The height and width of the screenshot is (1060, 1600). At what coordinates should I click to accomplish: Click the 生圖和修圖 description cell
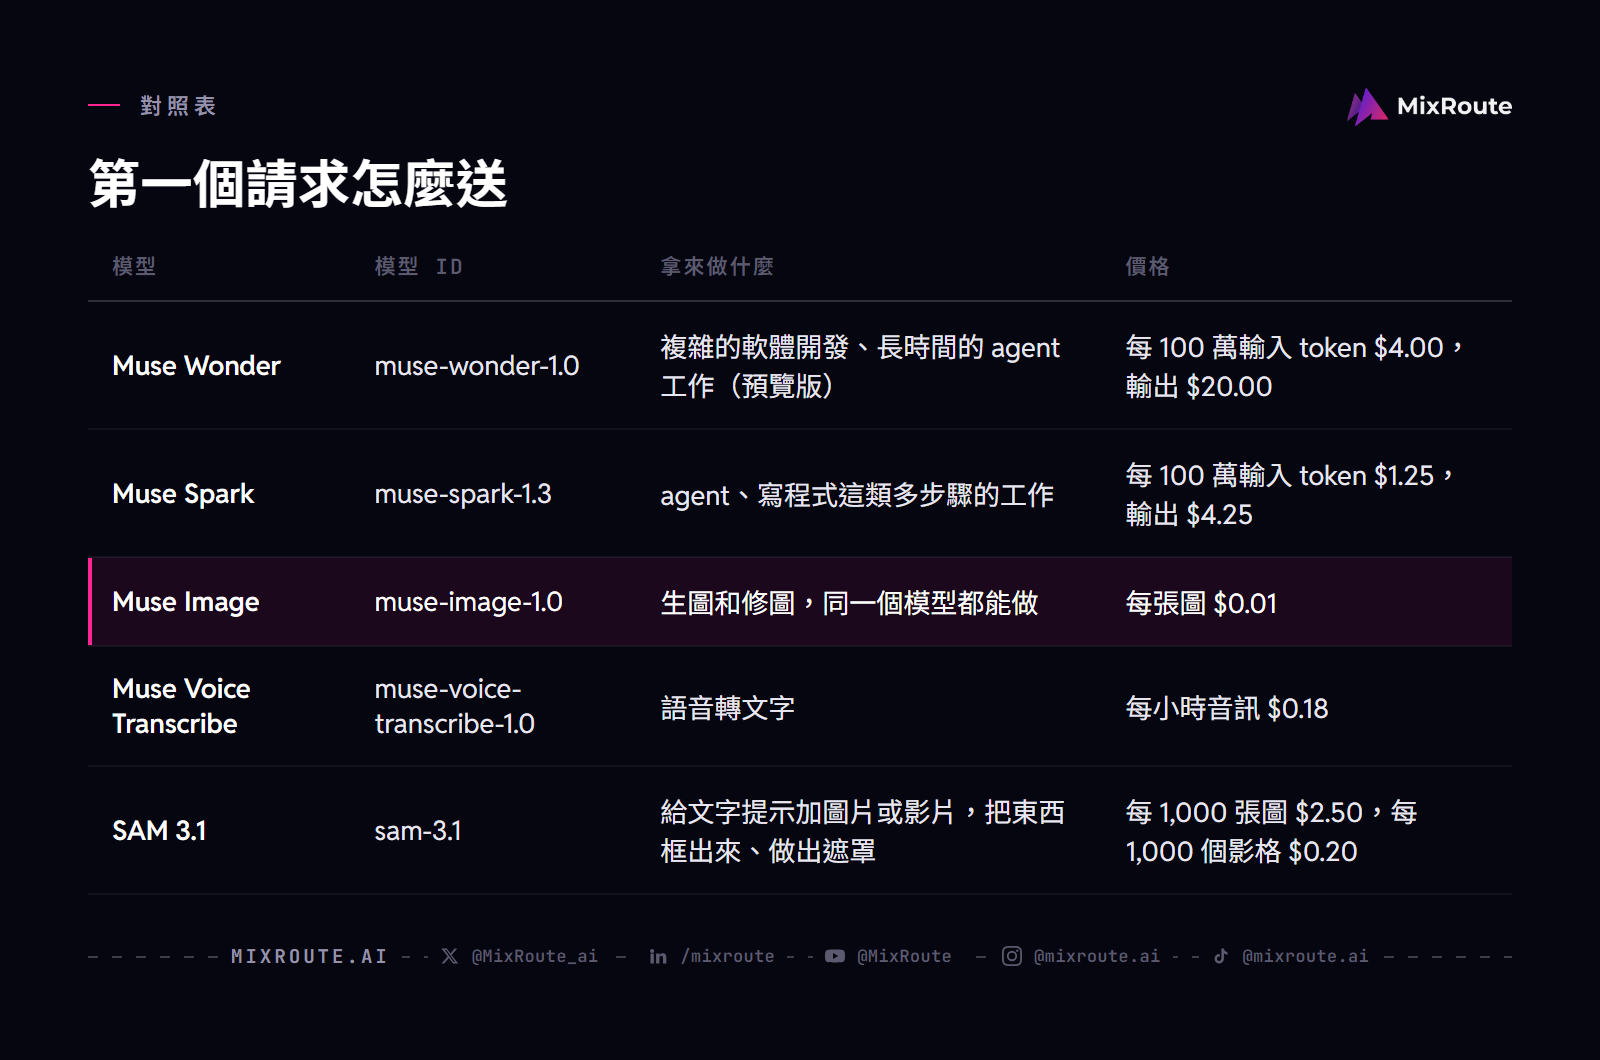[x=849, y=603]
